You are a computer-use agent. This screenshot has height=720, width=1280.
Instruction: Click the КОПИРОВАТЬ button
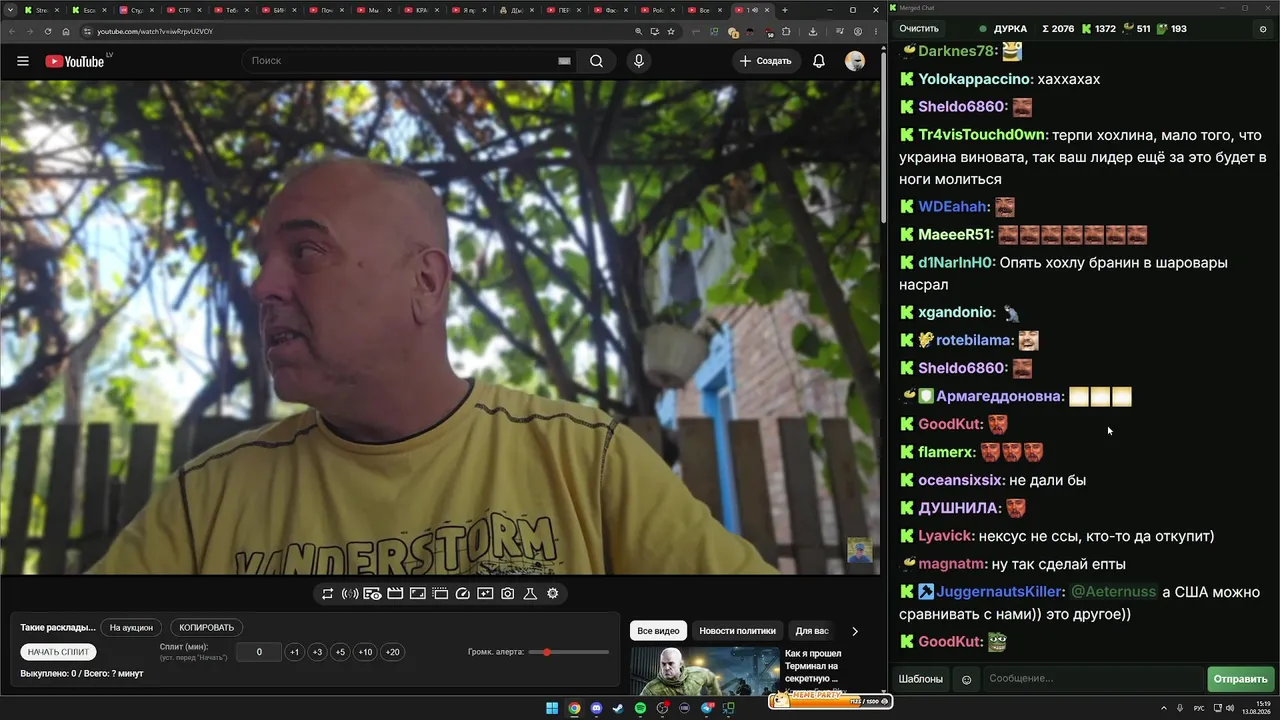pyautogui.click(x=207, y=628)
